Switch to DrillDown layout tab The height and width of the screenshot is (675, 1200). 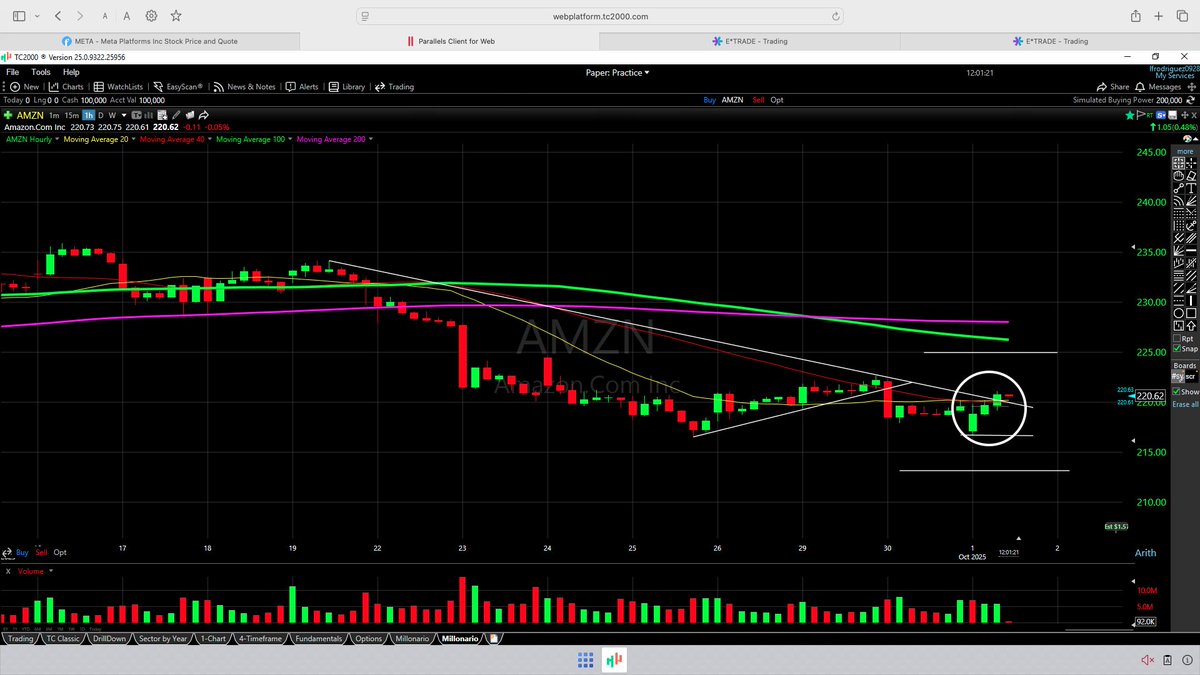pos(107,638)
